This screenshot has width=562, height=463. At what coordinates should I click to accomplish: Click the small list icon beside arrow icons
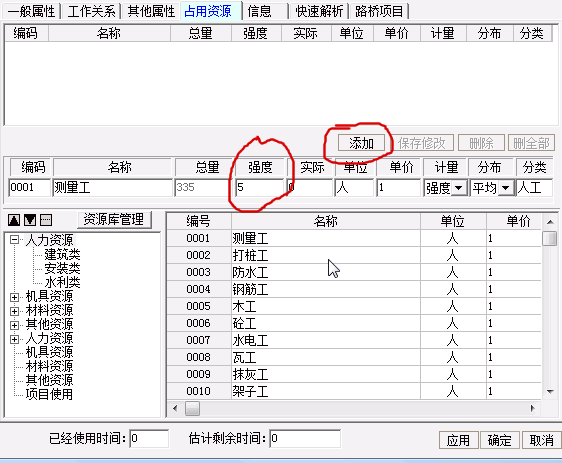click(46, 220)
